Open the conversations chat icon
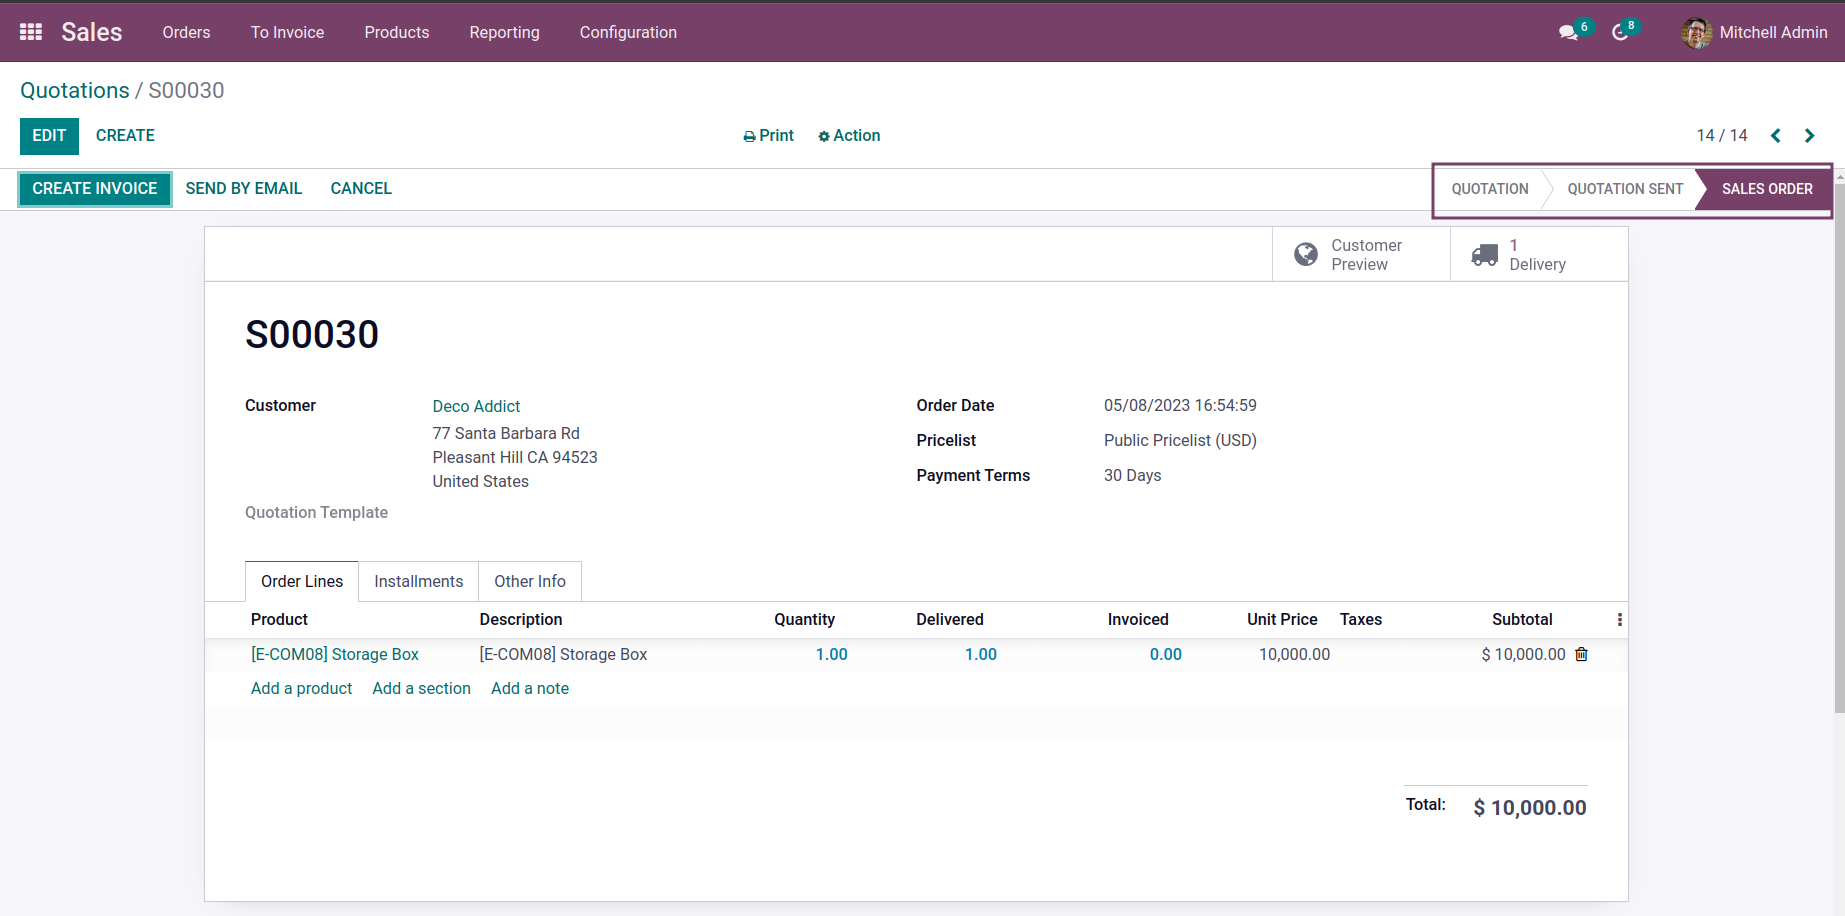 (x=1568, y=33)
